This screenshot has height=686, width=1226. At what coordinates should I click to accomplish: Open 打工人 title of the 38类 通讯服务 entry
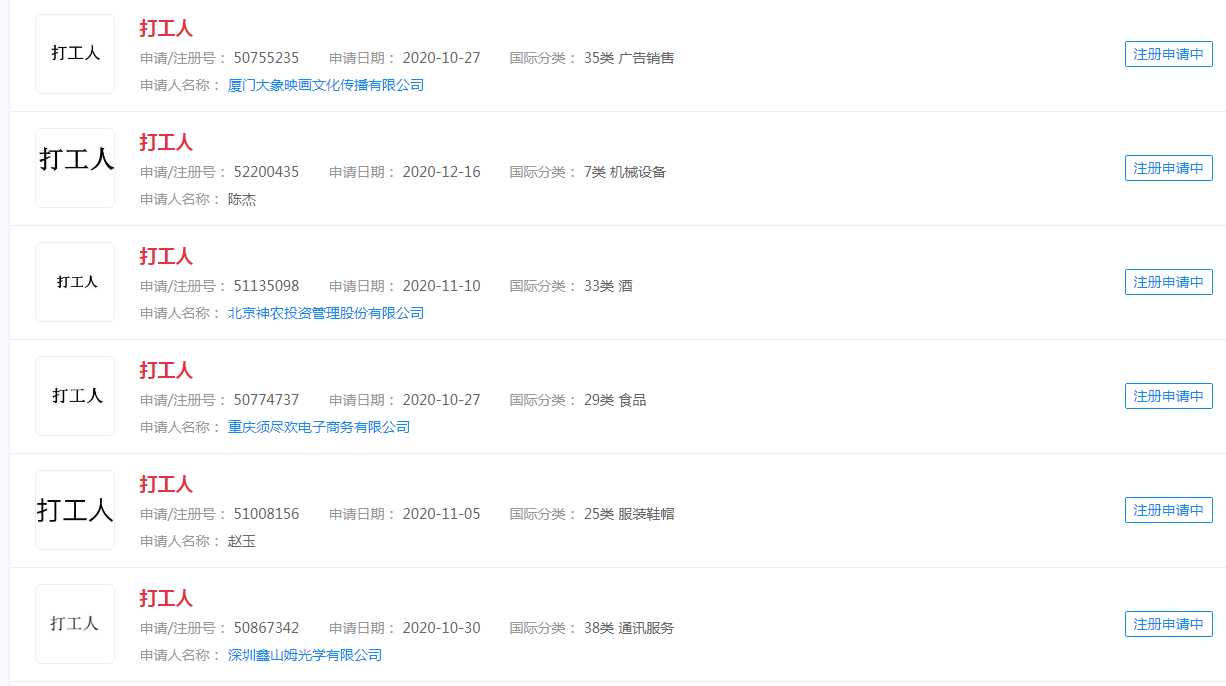pos(166,598)
